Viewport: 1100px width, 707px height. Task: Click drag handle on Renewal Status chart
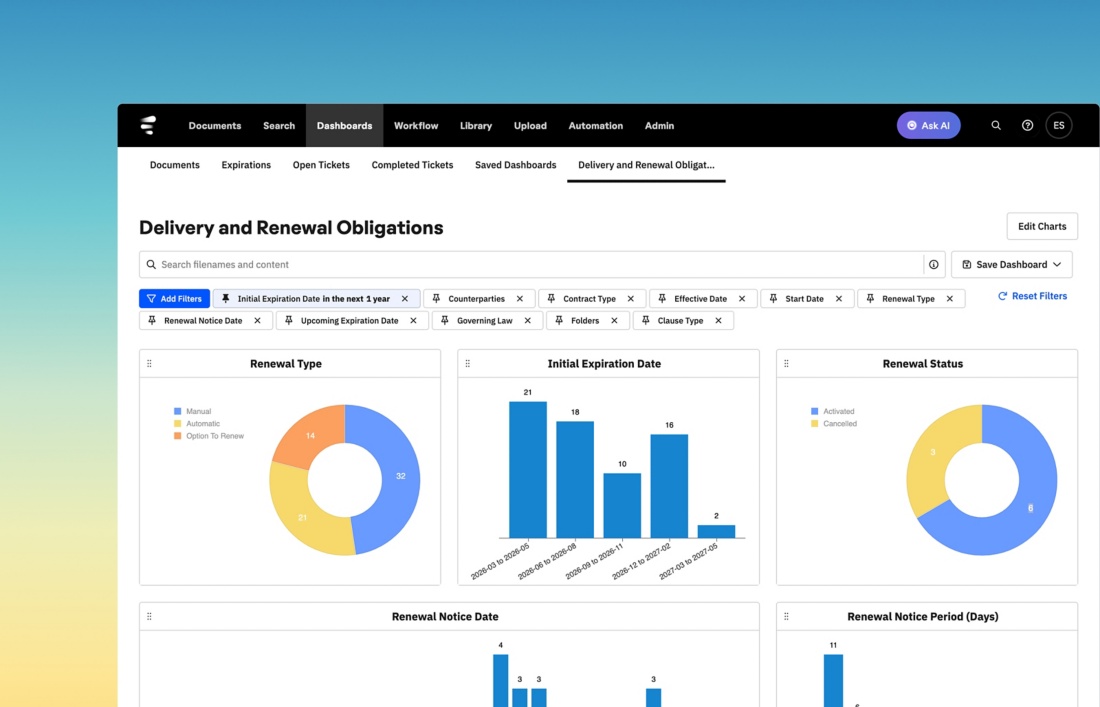(786, 364)
